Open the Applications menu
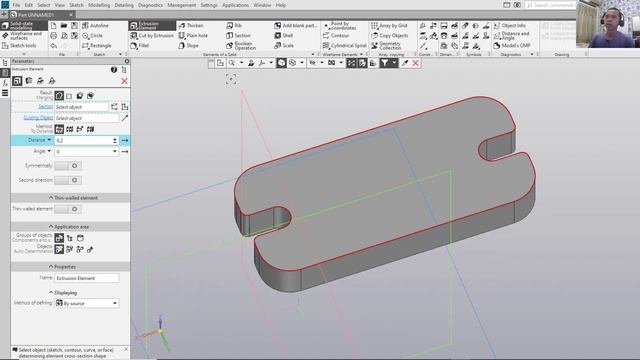This screenshot has height=360, width=640. tap(236, 5)
